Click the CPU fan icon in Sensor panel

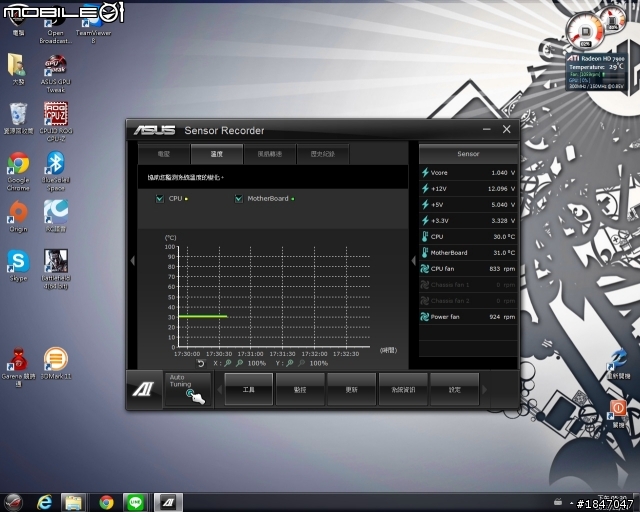pos(424,269)
